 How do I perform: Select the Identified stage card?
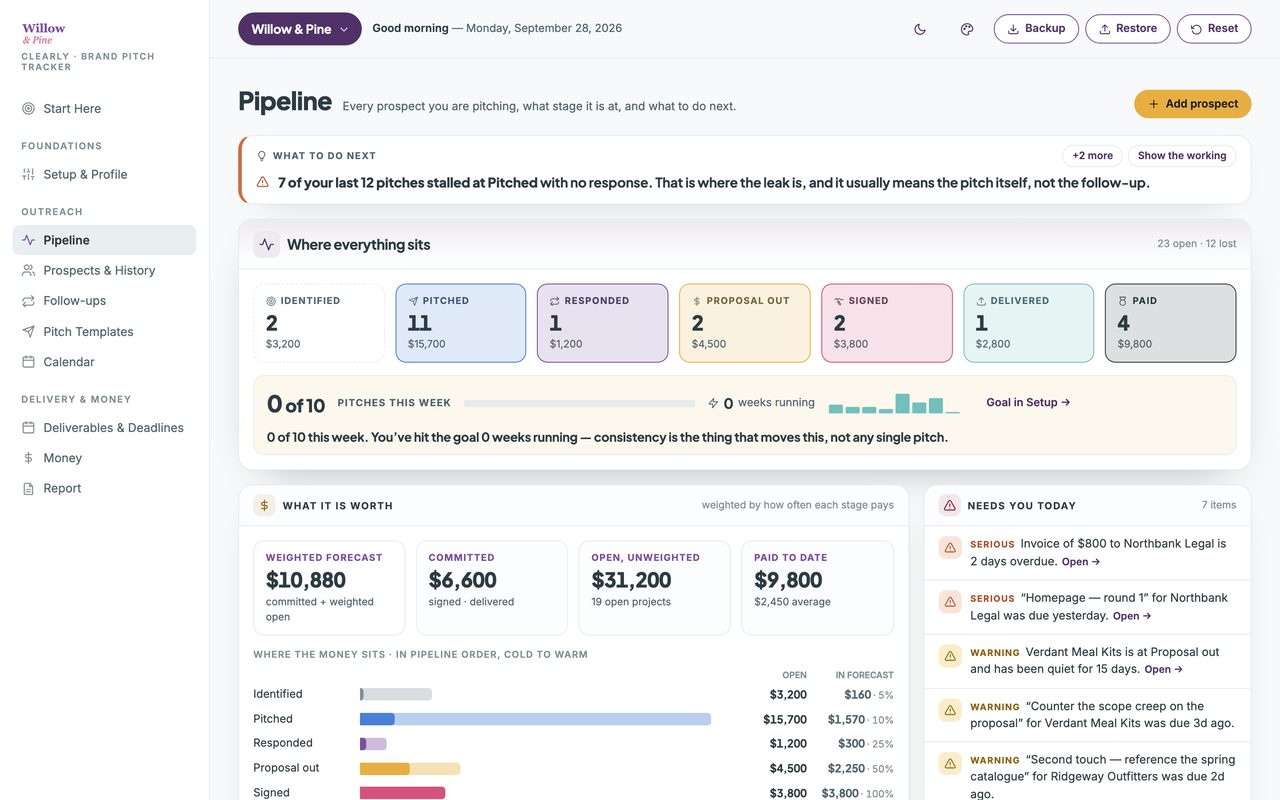(319, 323)
